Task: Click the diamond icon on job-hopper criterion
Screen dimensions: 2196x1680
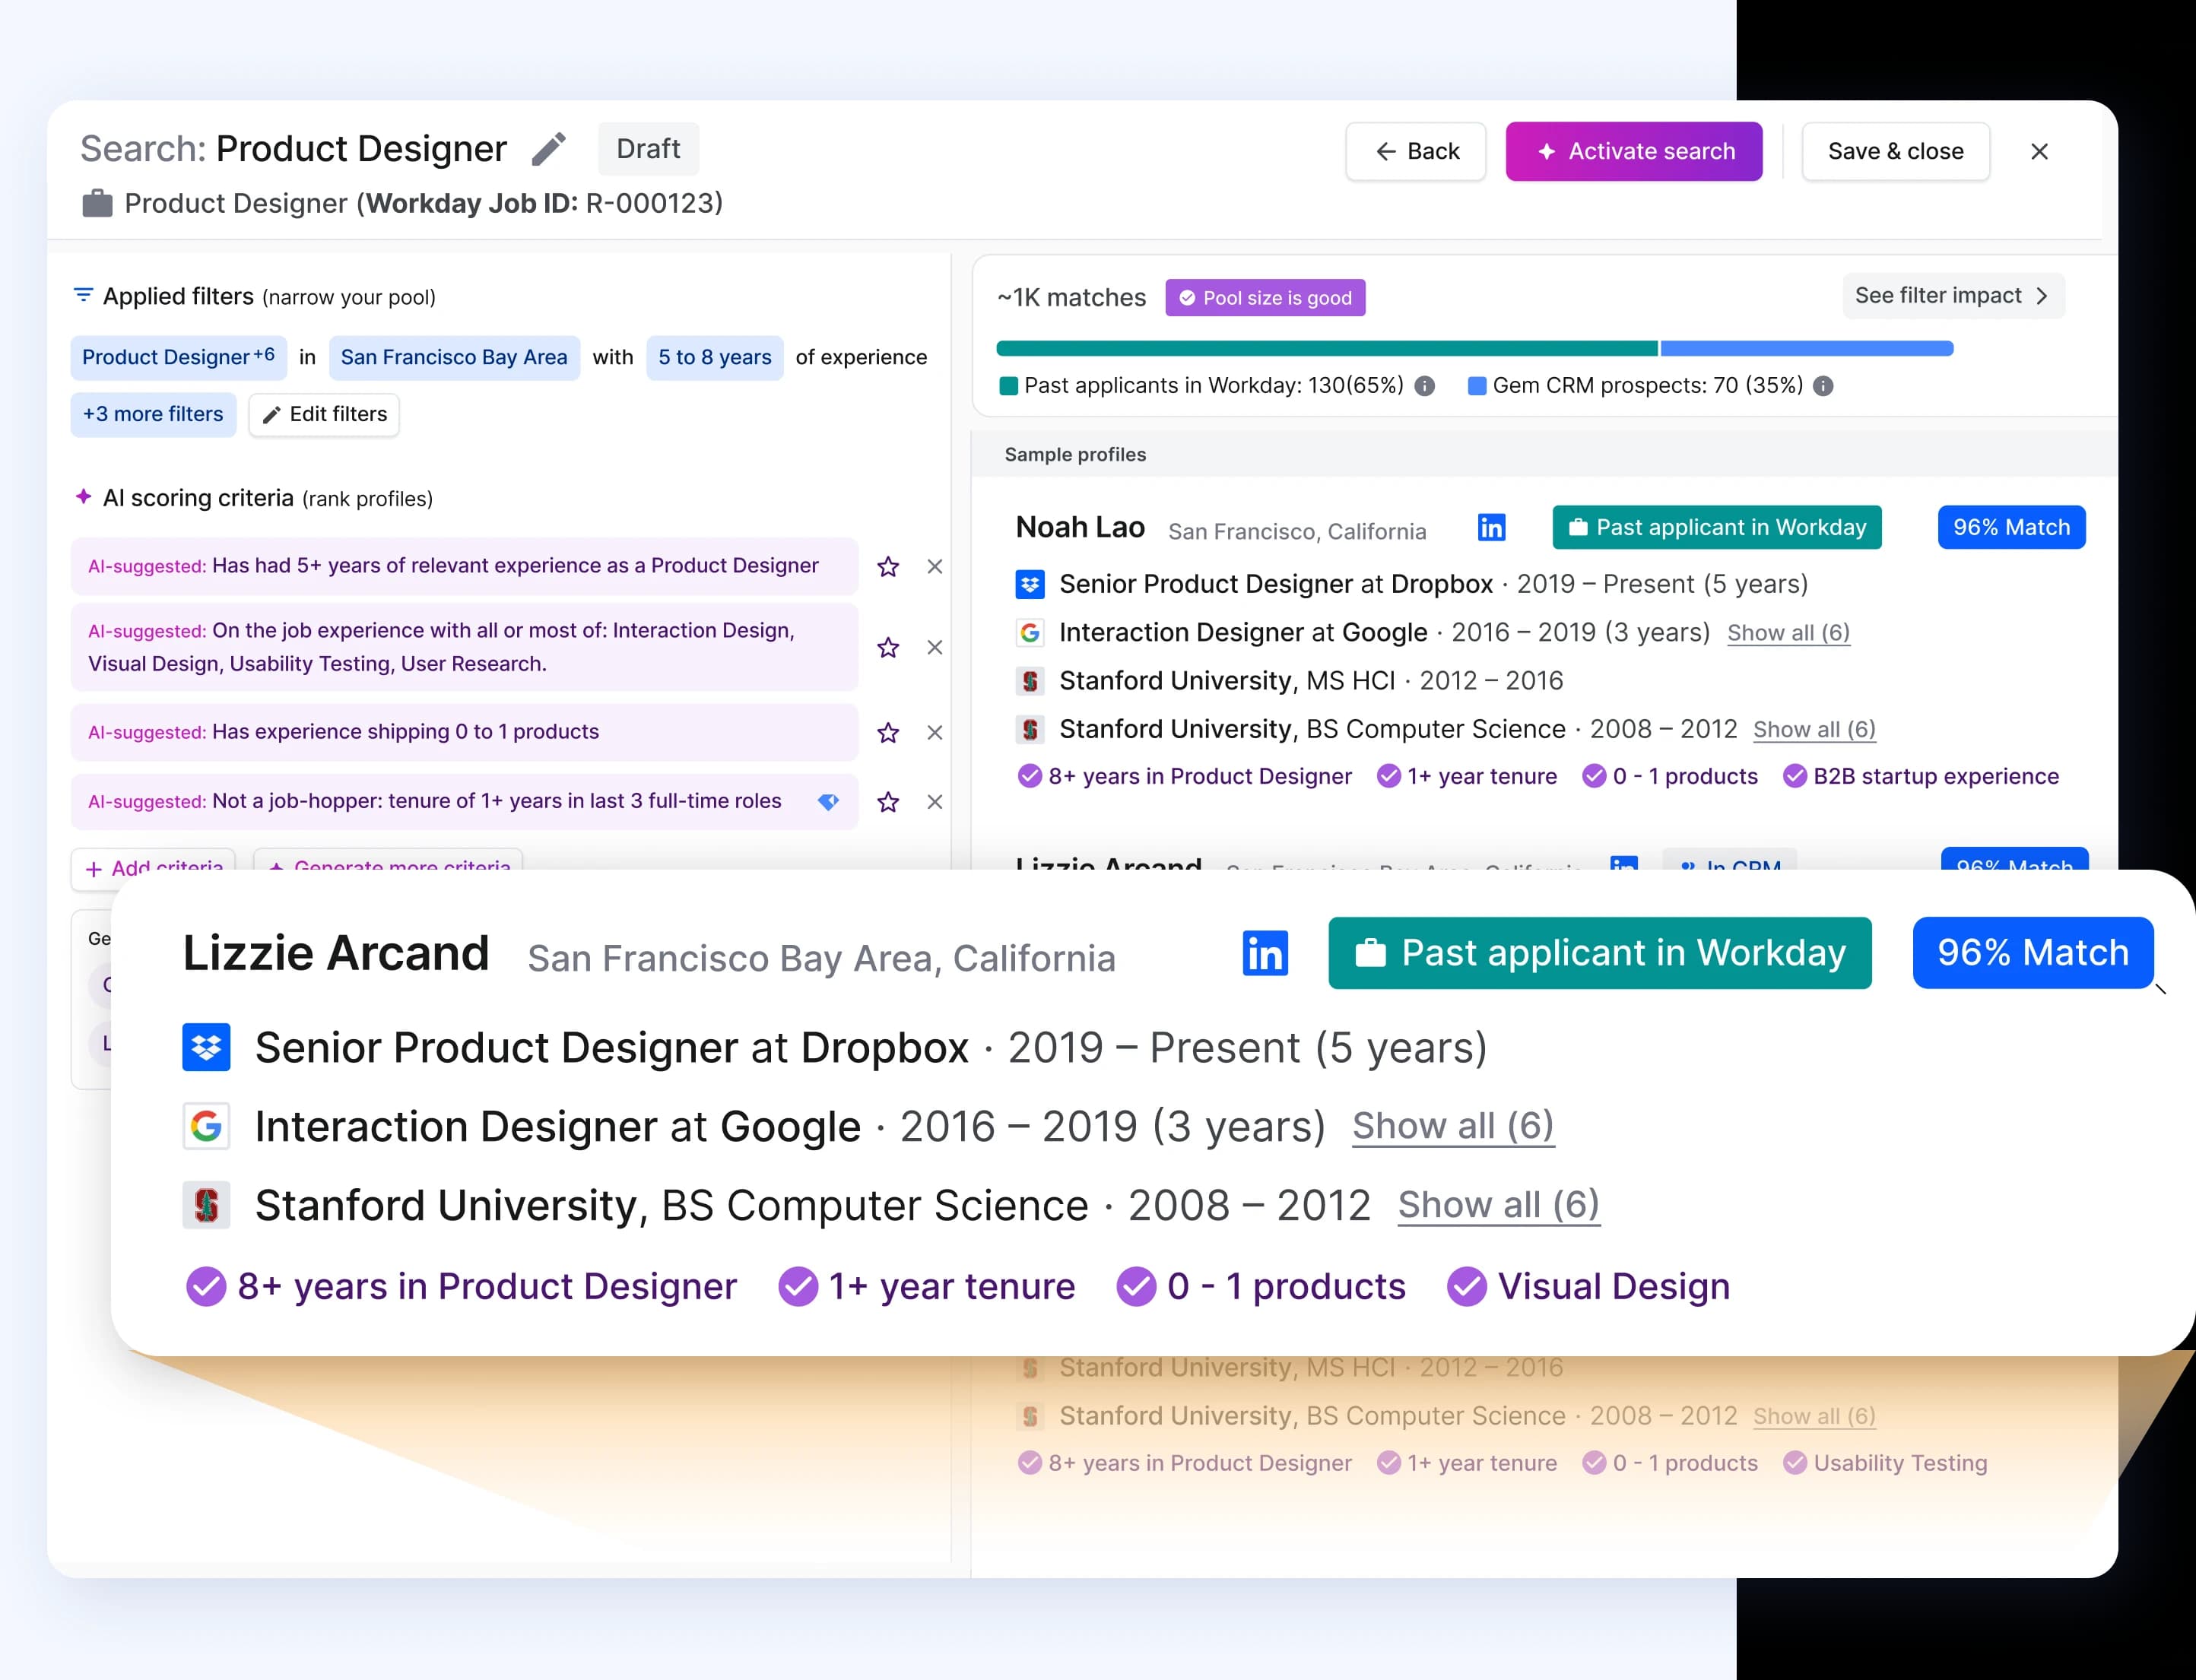Action: 828,802
